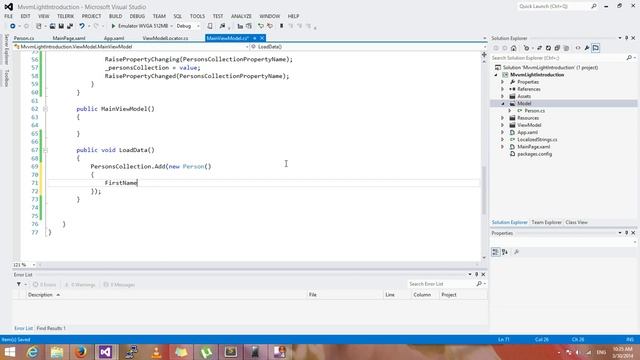Click the Windows Start button
Viewport: 640px width, 360px height.
(x=10, y=352)
